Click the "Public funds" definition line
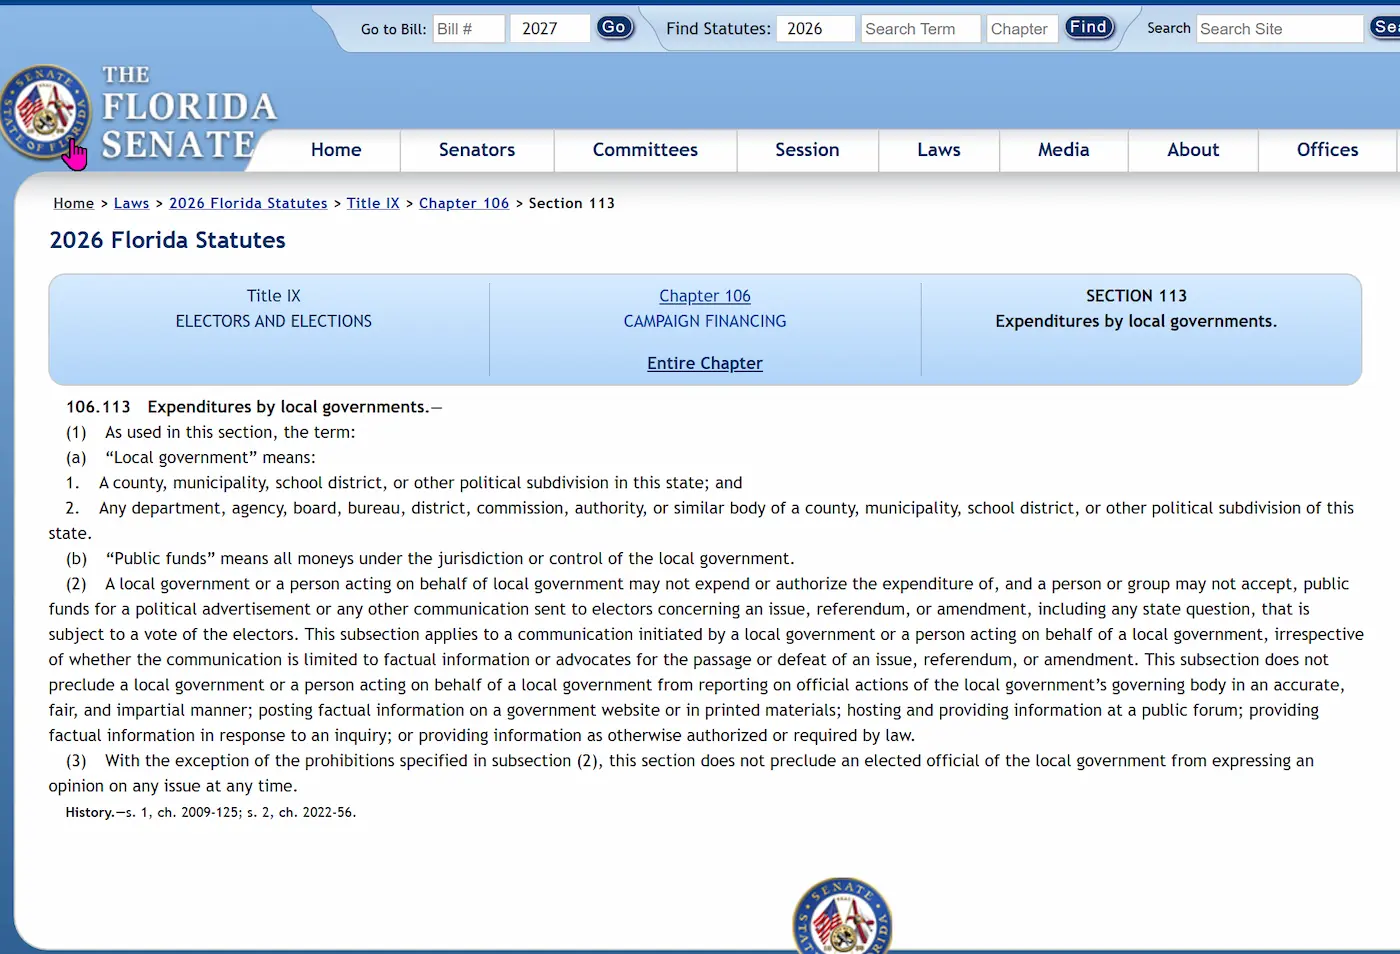Image resolution: width=1400 pixels, height=954 pixels. pyautogui.click(x=430, y=559)
